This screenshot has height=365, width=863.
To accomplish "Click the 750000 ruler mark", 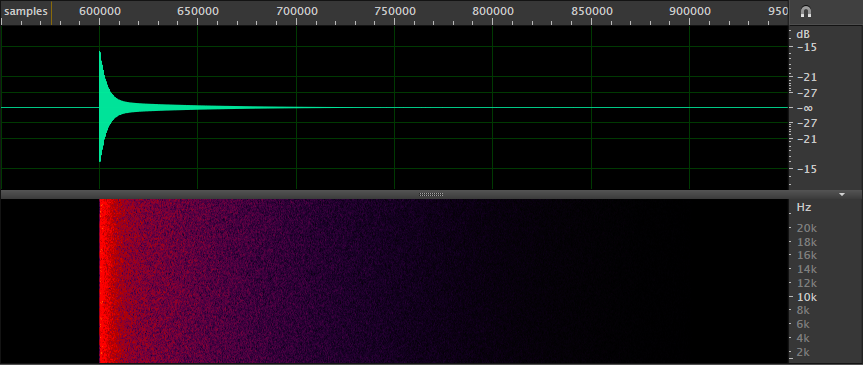I will click(x=394, y=12).
